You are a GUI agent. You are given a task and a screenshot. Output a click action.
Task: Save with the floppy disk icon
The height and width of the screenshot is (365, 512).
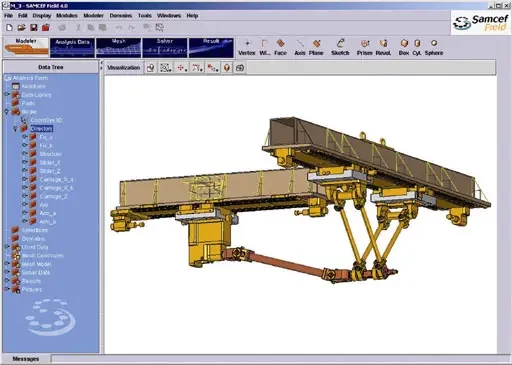[34, 28]
